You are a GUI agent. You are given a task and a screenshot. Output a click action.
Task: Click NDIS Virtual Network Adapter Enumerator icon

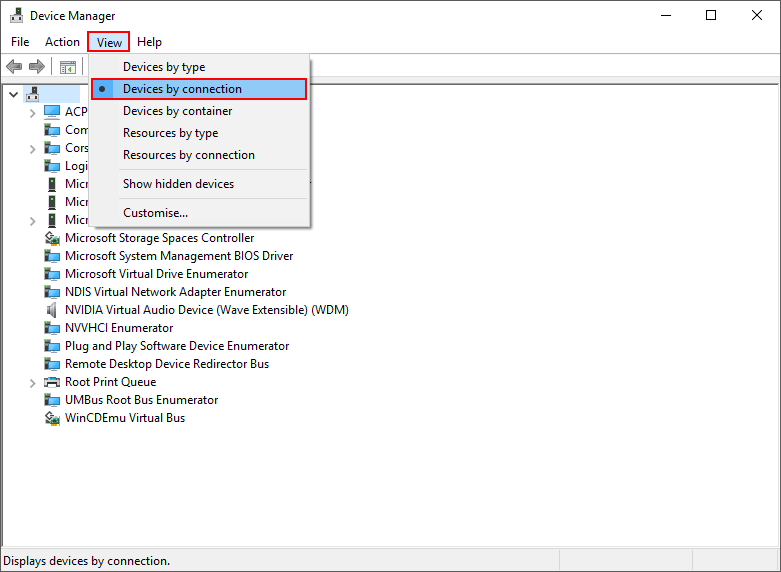pos(52,292)
